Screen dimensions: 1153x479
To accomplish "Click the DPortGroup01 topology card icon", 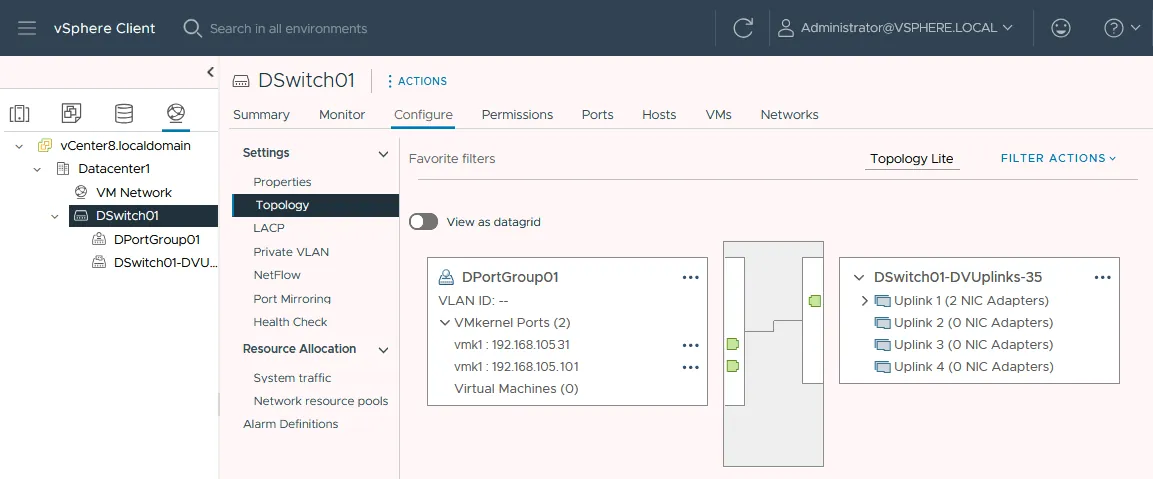I will tap(446, 277).
